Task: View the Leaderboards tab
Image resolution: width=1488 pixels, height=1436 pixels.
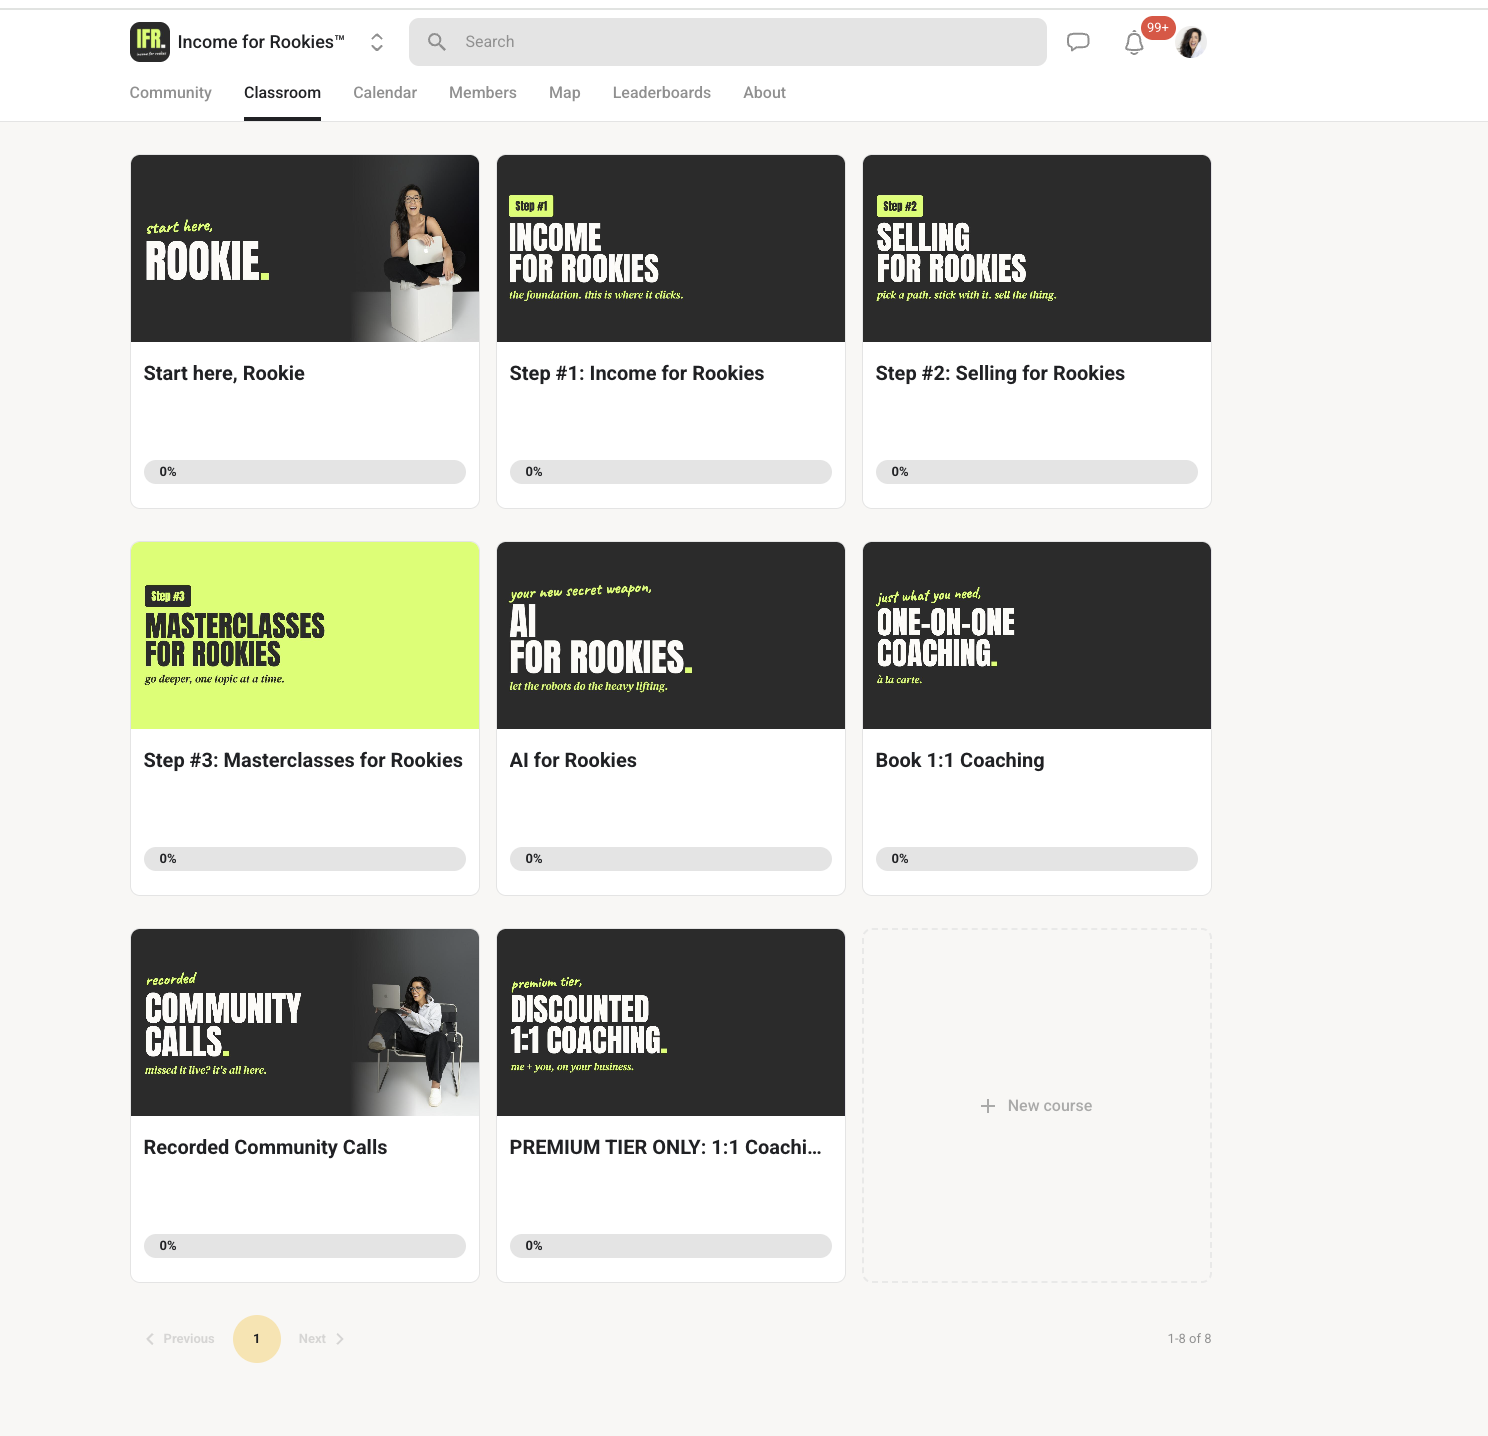Action: pos(662,93)
